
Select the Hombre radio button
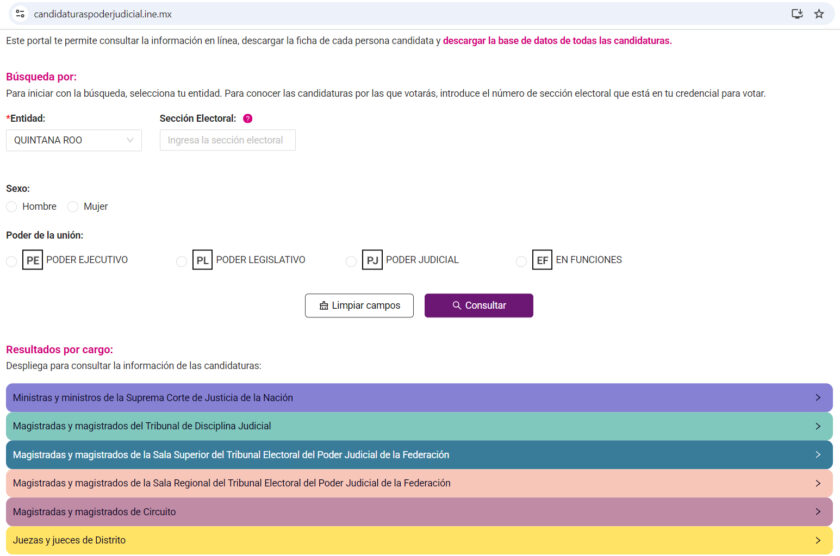tap(11, 207)
